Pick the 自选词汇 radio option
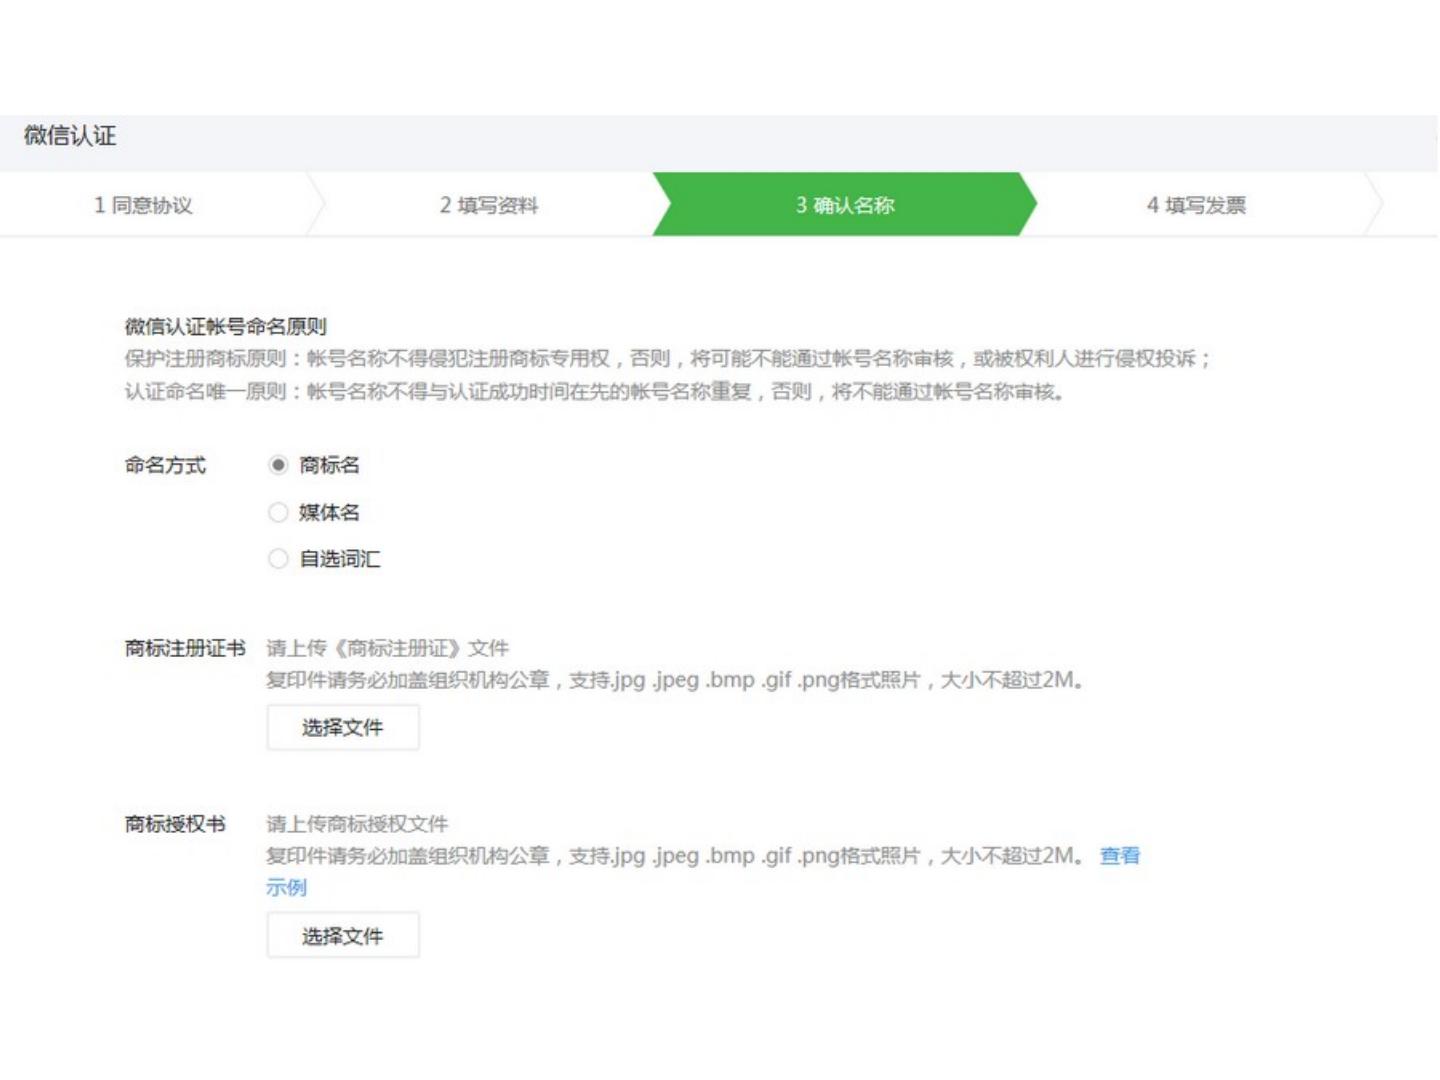The height and width of the screenshot is (1080, 1440). [x=278, y=559]
